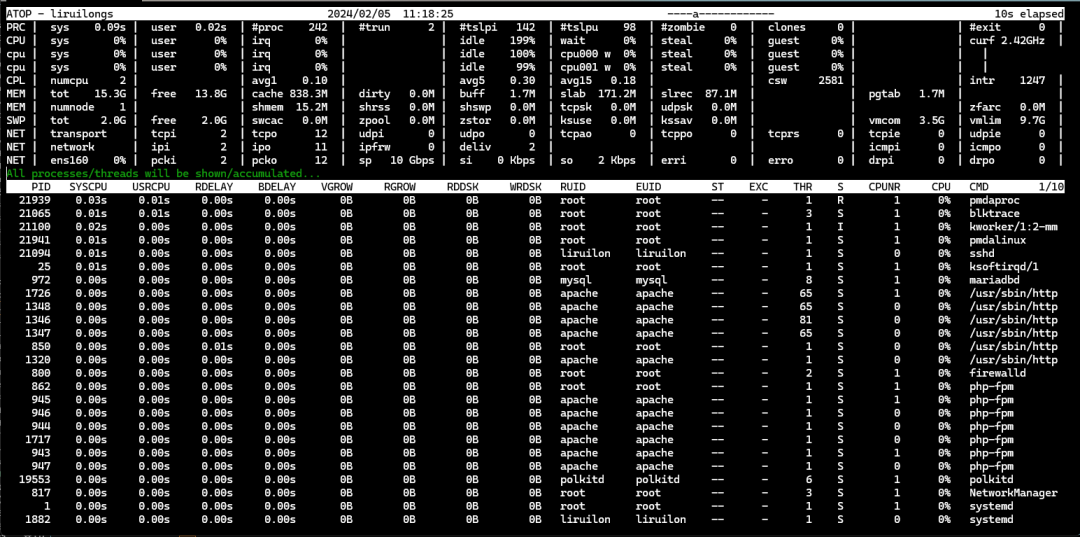Click the shmem 15.2M value
The height and width of the screenshot is (537, 1080).
[x=289, y=107]
